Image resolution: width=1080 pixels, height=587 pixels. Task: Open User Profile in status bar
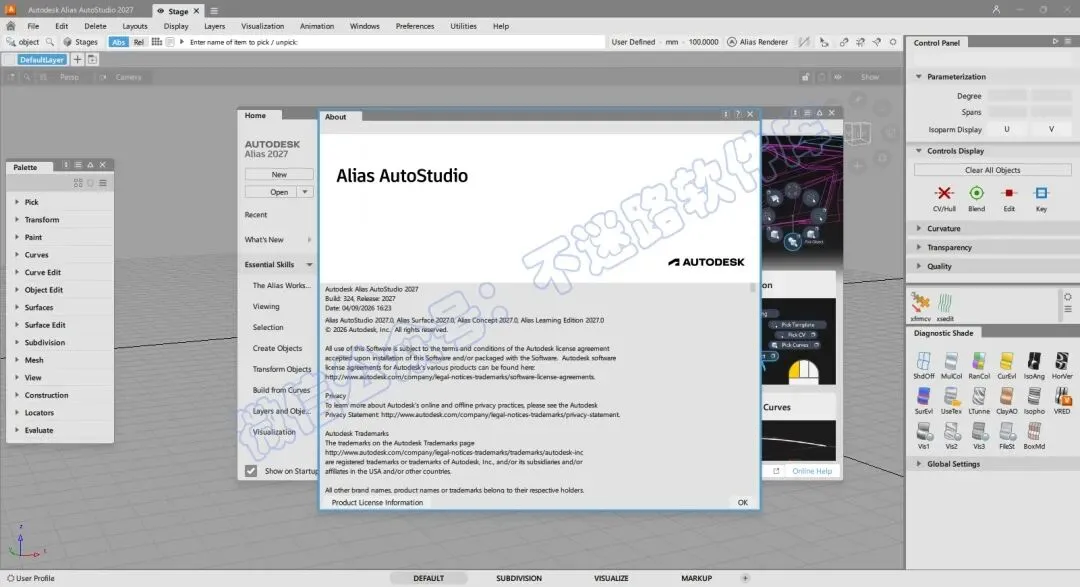click(x=31, y=579)
